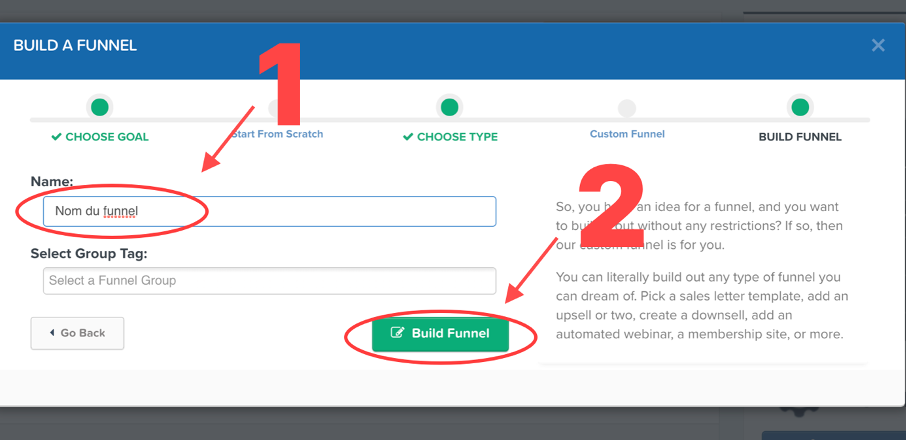Screen dimensions: 906x440
Task: Click the Build Funnel step circle
Action: pyautogui.click(x=800, y=107)
